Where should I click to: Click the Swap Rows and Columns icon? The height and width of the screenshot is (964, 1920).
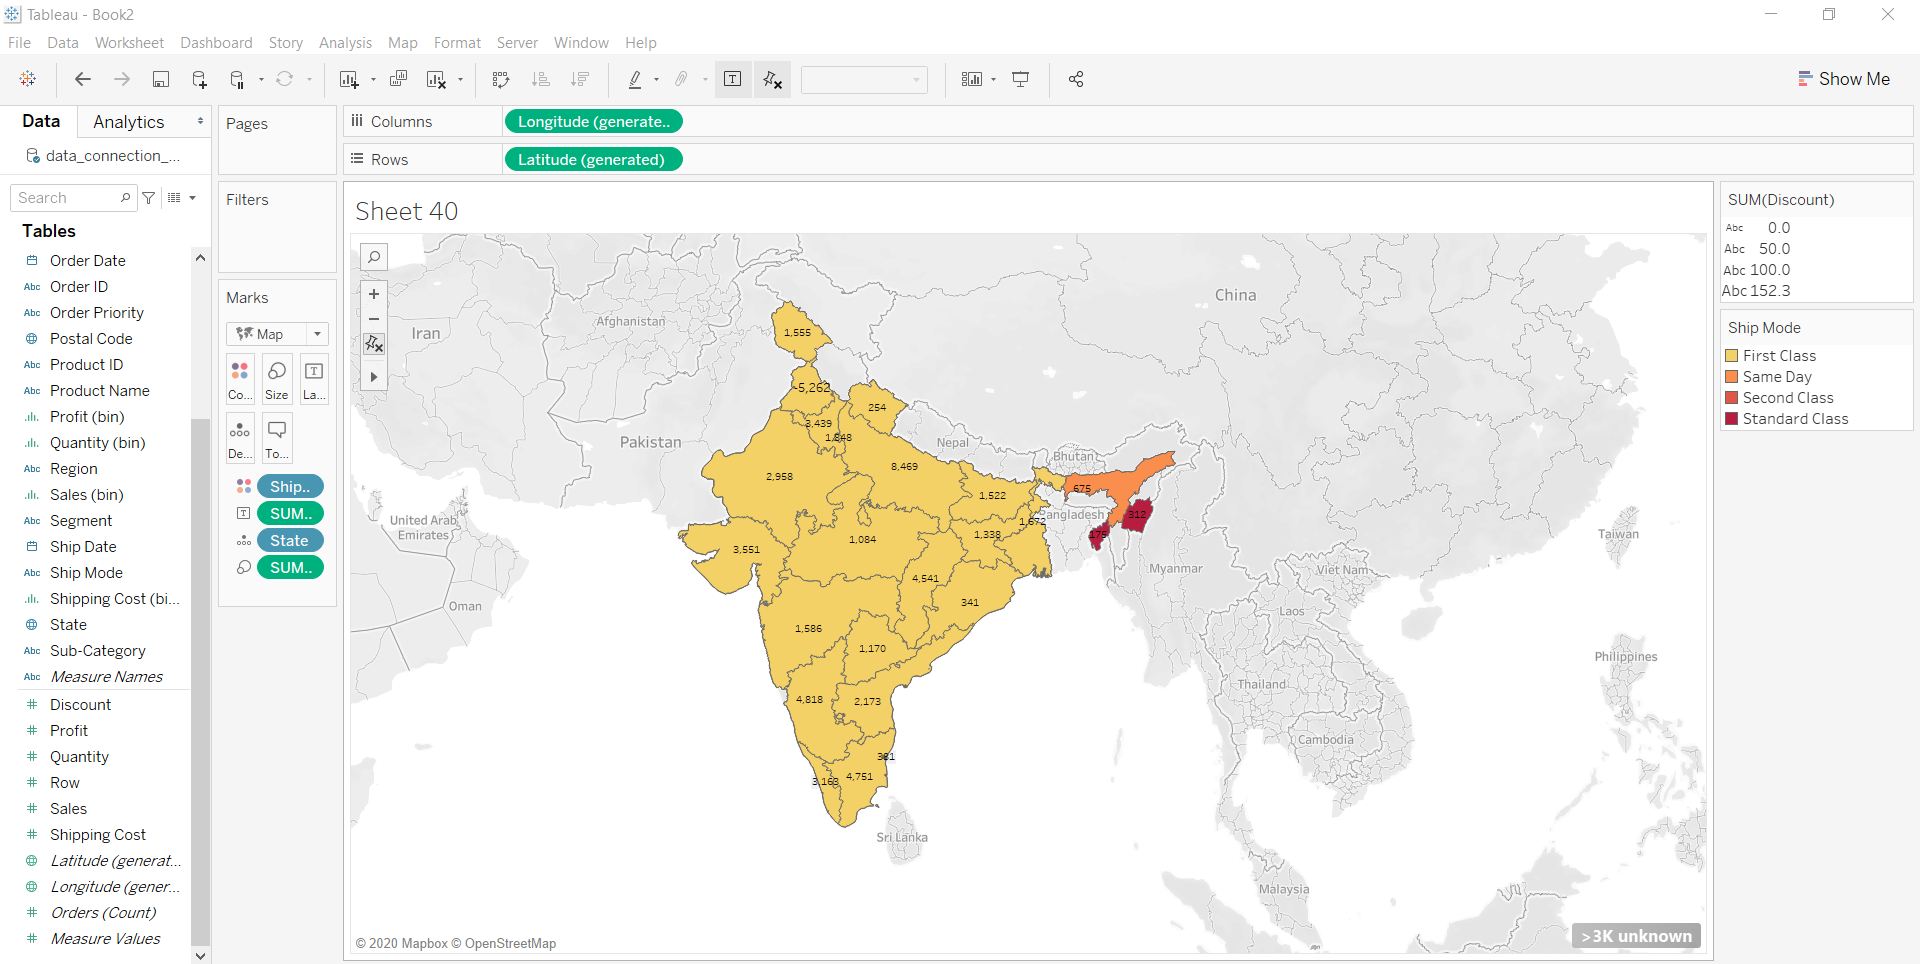point(501,80)
